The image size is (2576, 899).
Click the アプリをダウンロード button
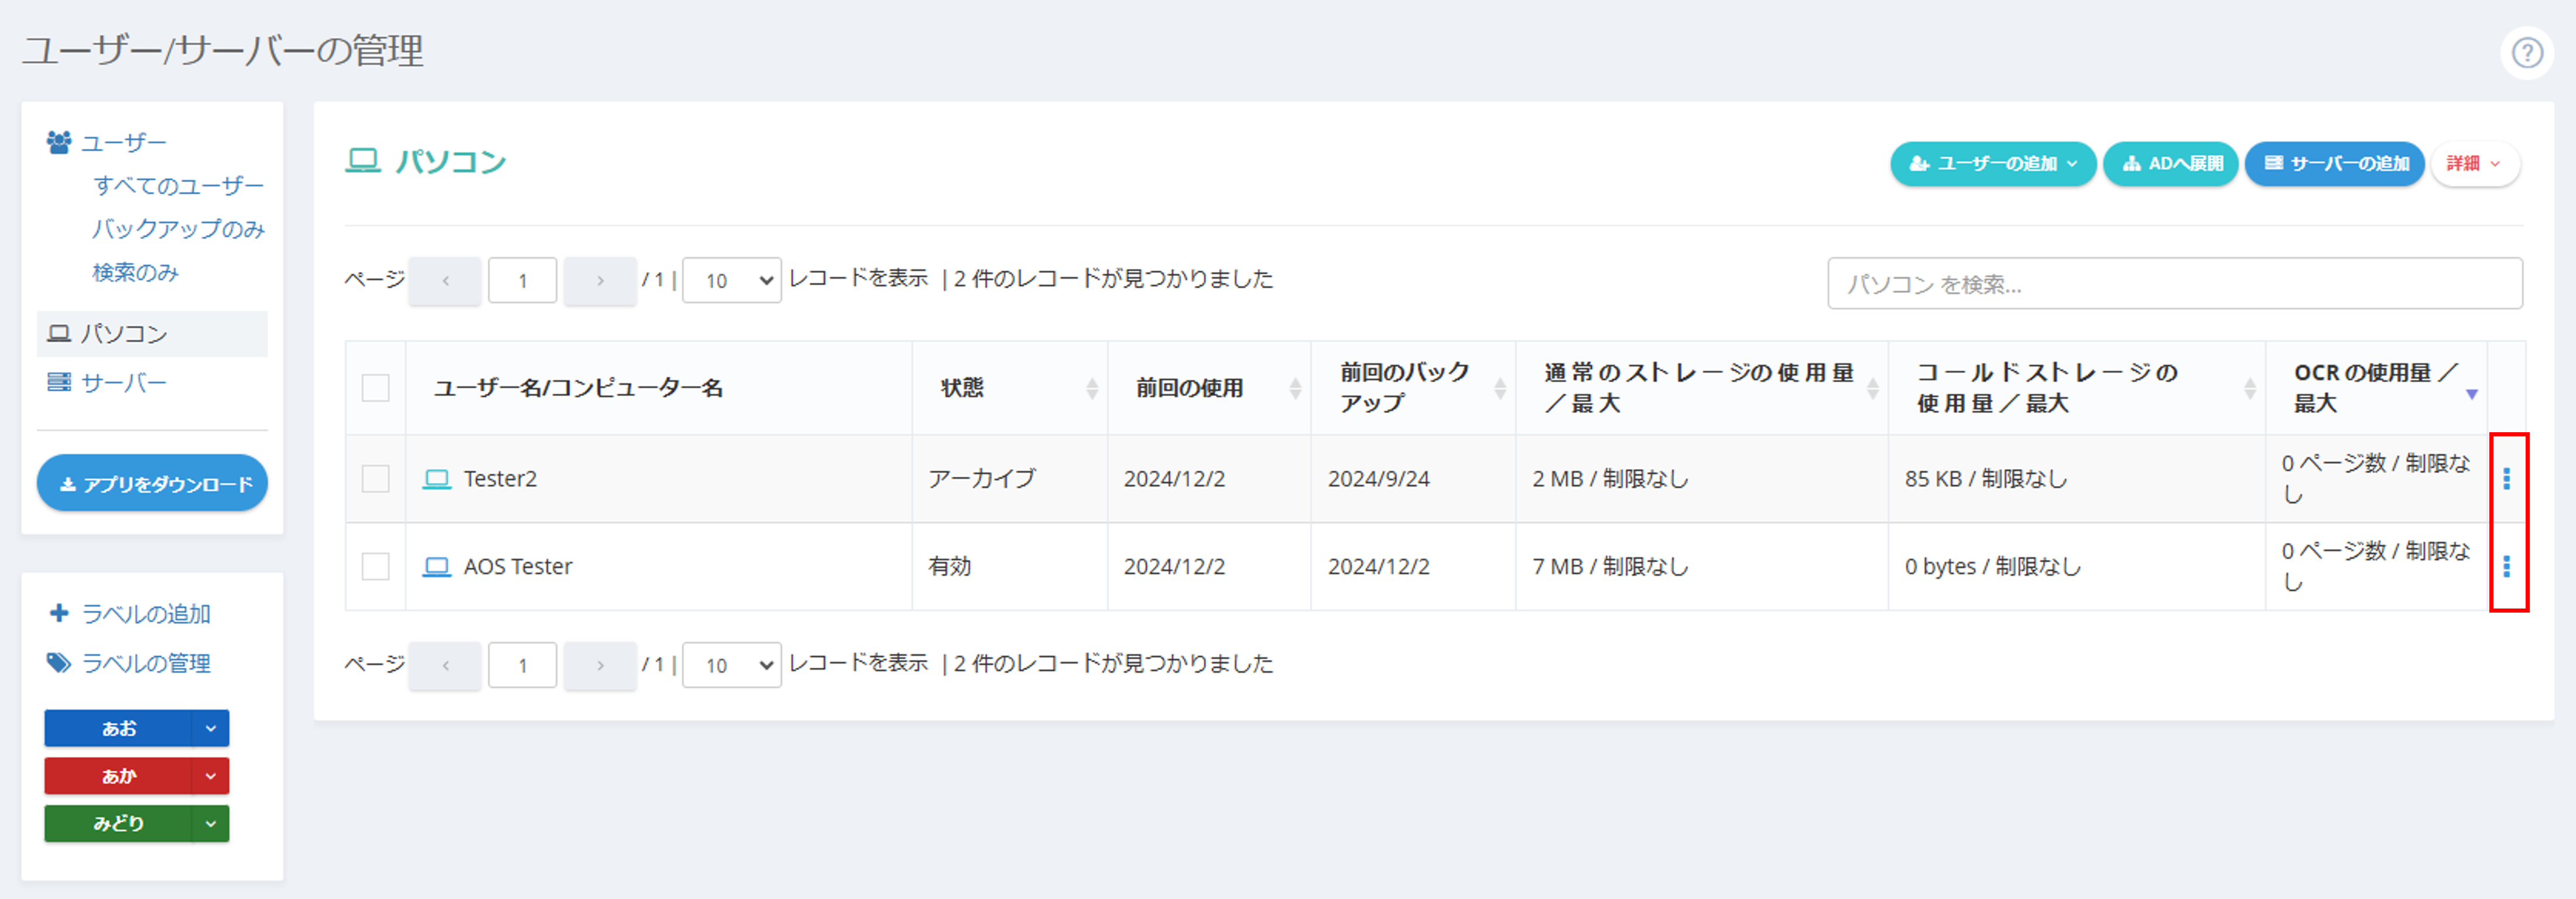pyautogui.click(x=152, y=484)
